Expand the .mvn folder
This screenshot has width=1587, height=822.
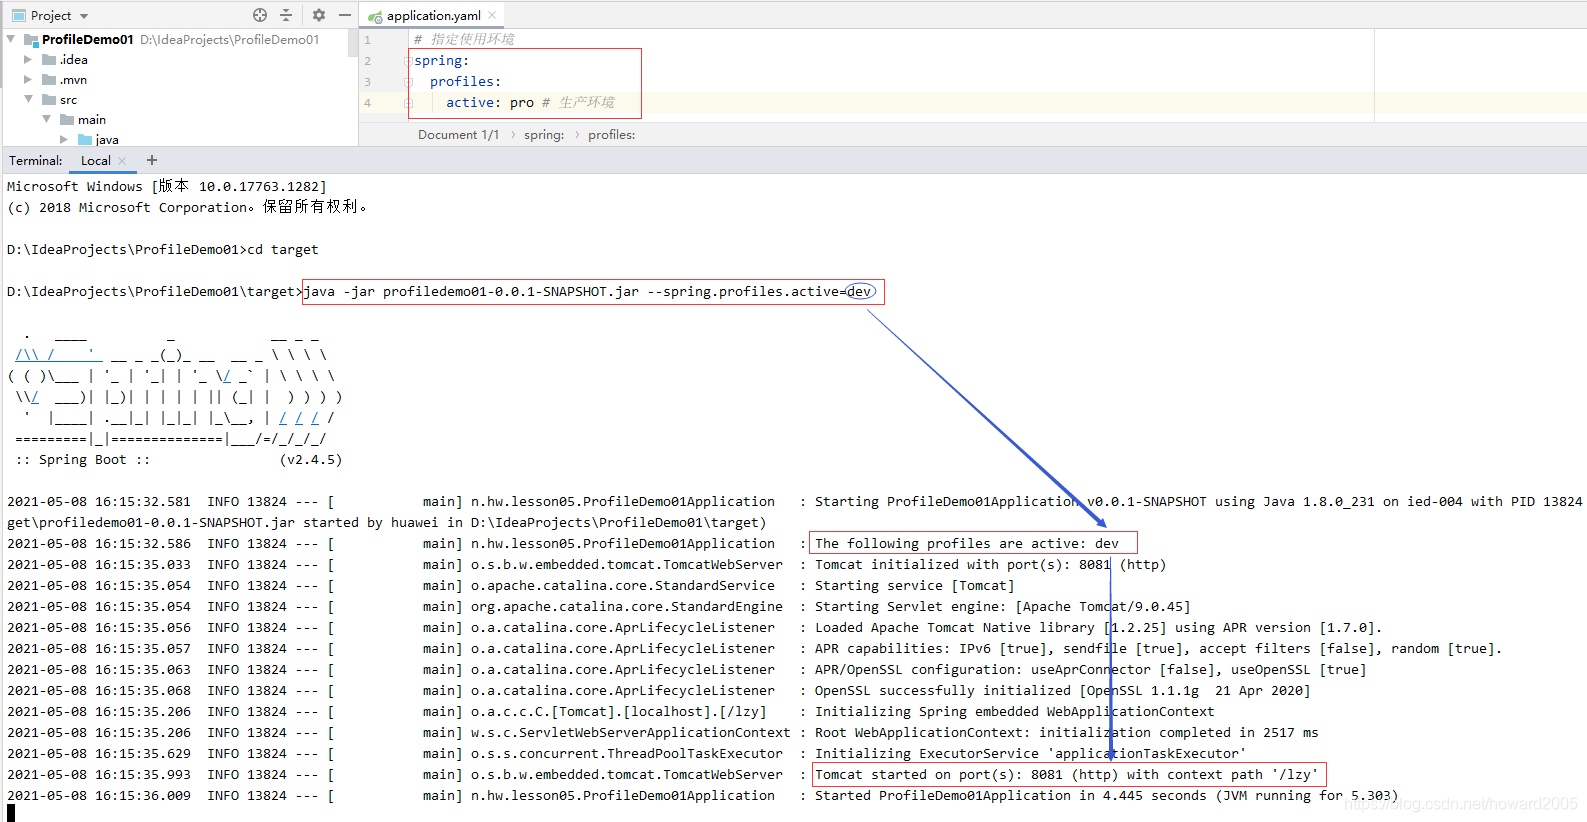point(28,79)
